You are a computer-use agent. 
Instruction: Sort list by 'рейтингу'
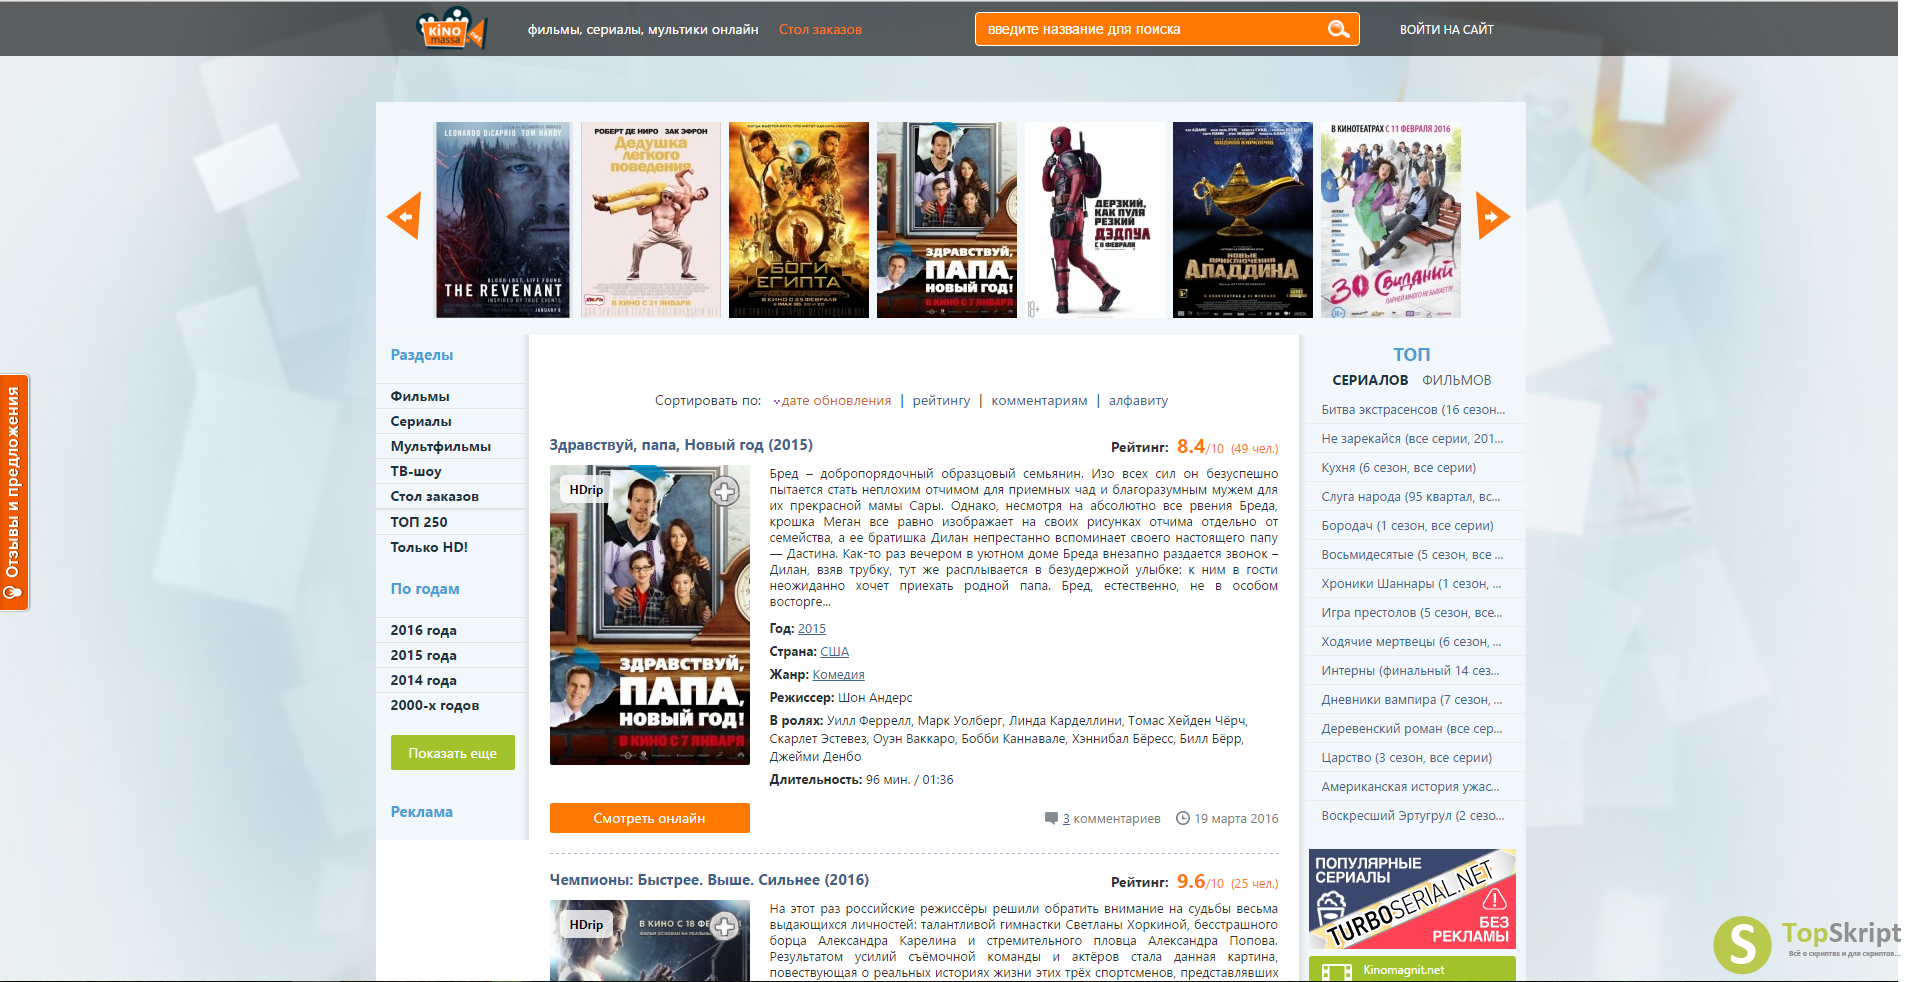pyautogui.click(x=941, y=400)
